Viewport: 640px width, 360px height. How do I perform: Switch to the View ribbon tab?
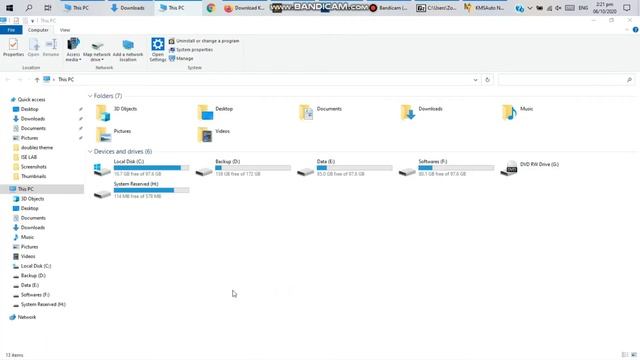pos(64,30)
